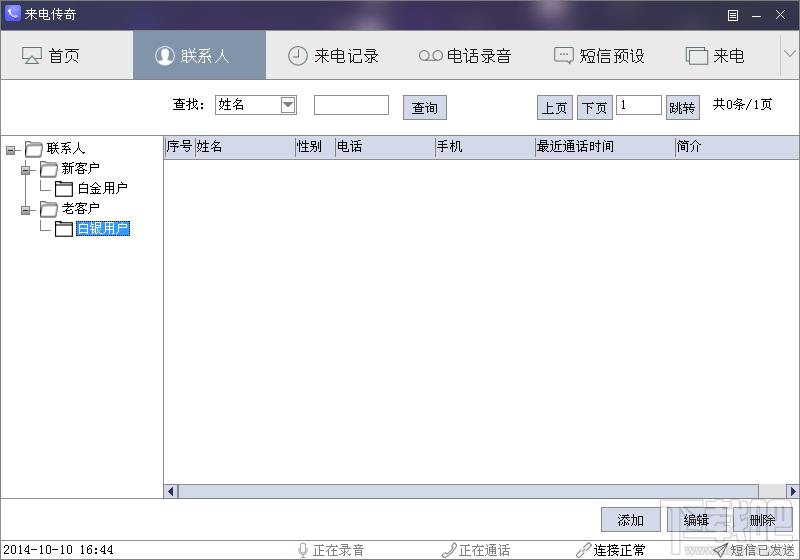Collapse the 联系人 root tree node

11,150
